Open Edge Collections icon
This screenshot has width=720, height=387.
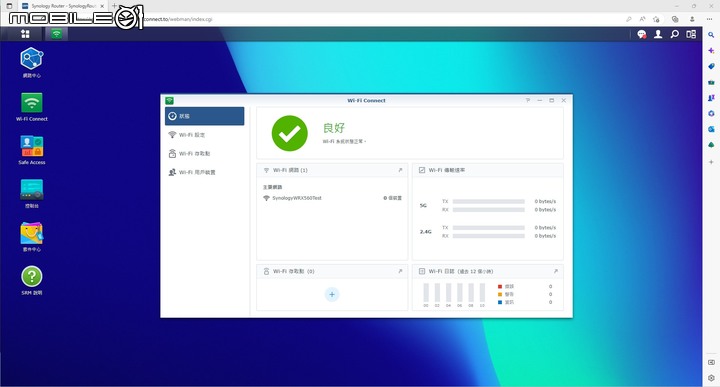(675, 19)
